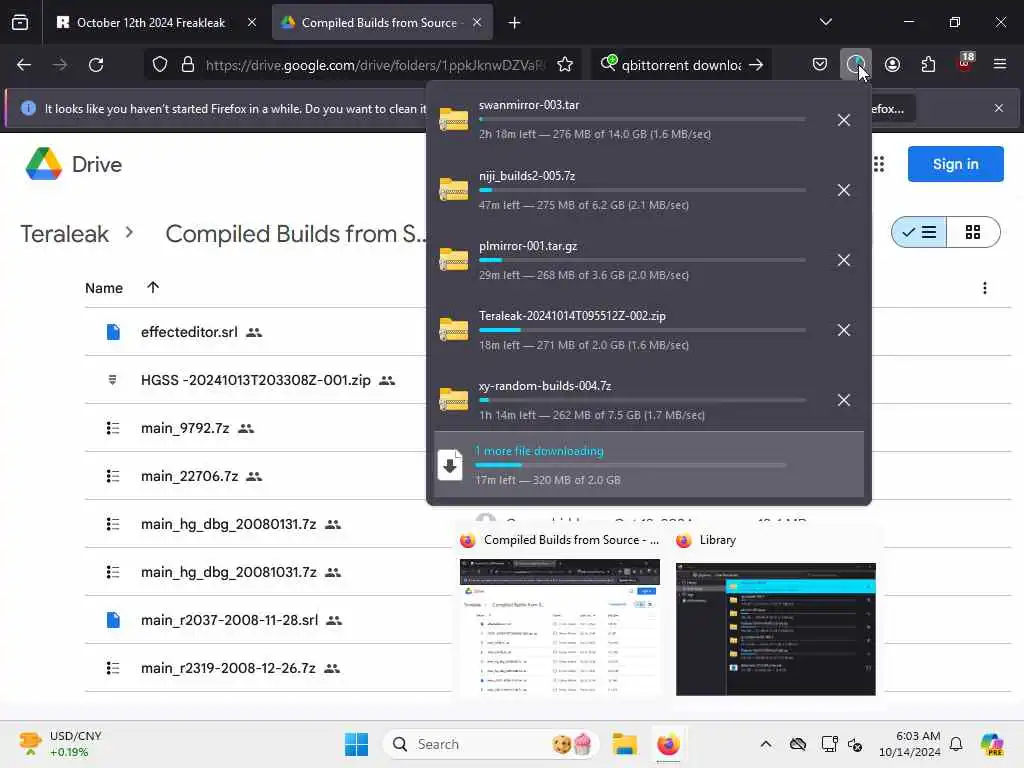Cancel Teraleak zip download
Screen dimensions: 1024x768
pos(844,330)
